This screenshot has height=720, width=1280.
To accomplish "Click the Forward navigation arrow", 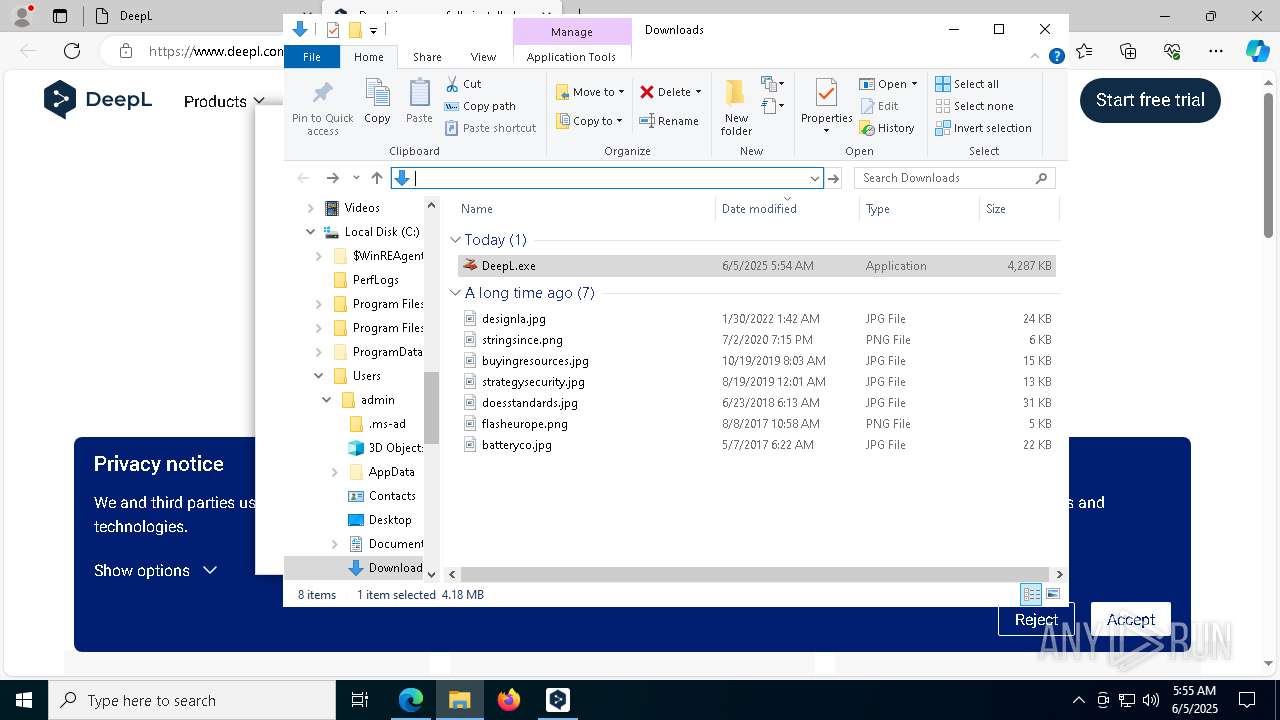I will [332, 178].
